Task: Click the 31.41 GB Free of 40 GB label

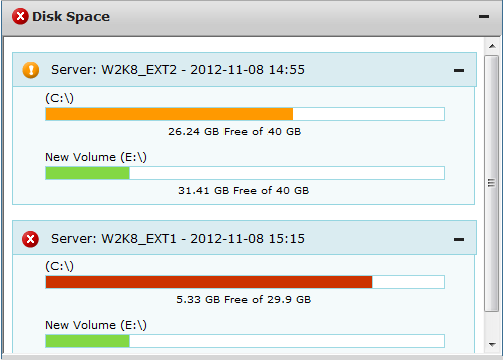Action: pos(243,191)
